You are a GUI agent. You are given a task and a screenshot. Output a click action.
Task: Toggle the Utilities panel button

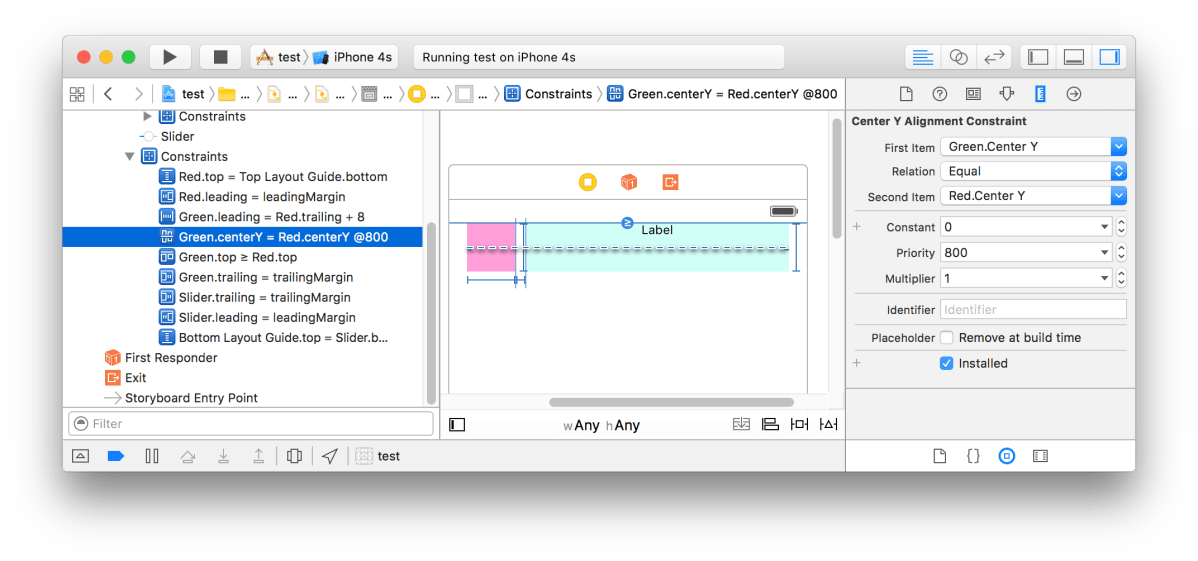click(x=1109, y=57)
